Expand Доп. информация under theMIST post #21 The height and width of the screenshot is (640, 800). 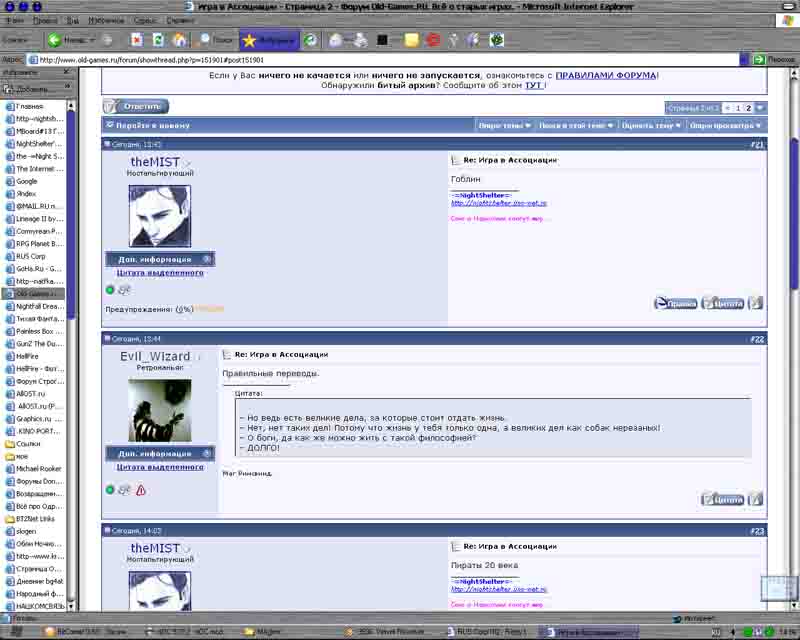[160, 259]
